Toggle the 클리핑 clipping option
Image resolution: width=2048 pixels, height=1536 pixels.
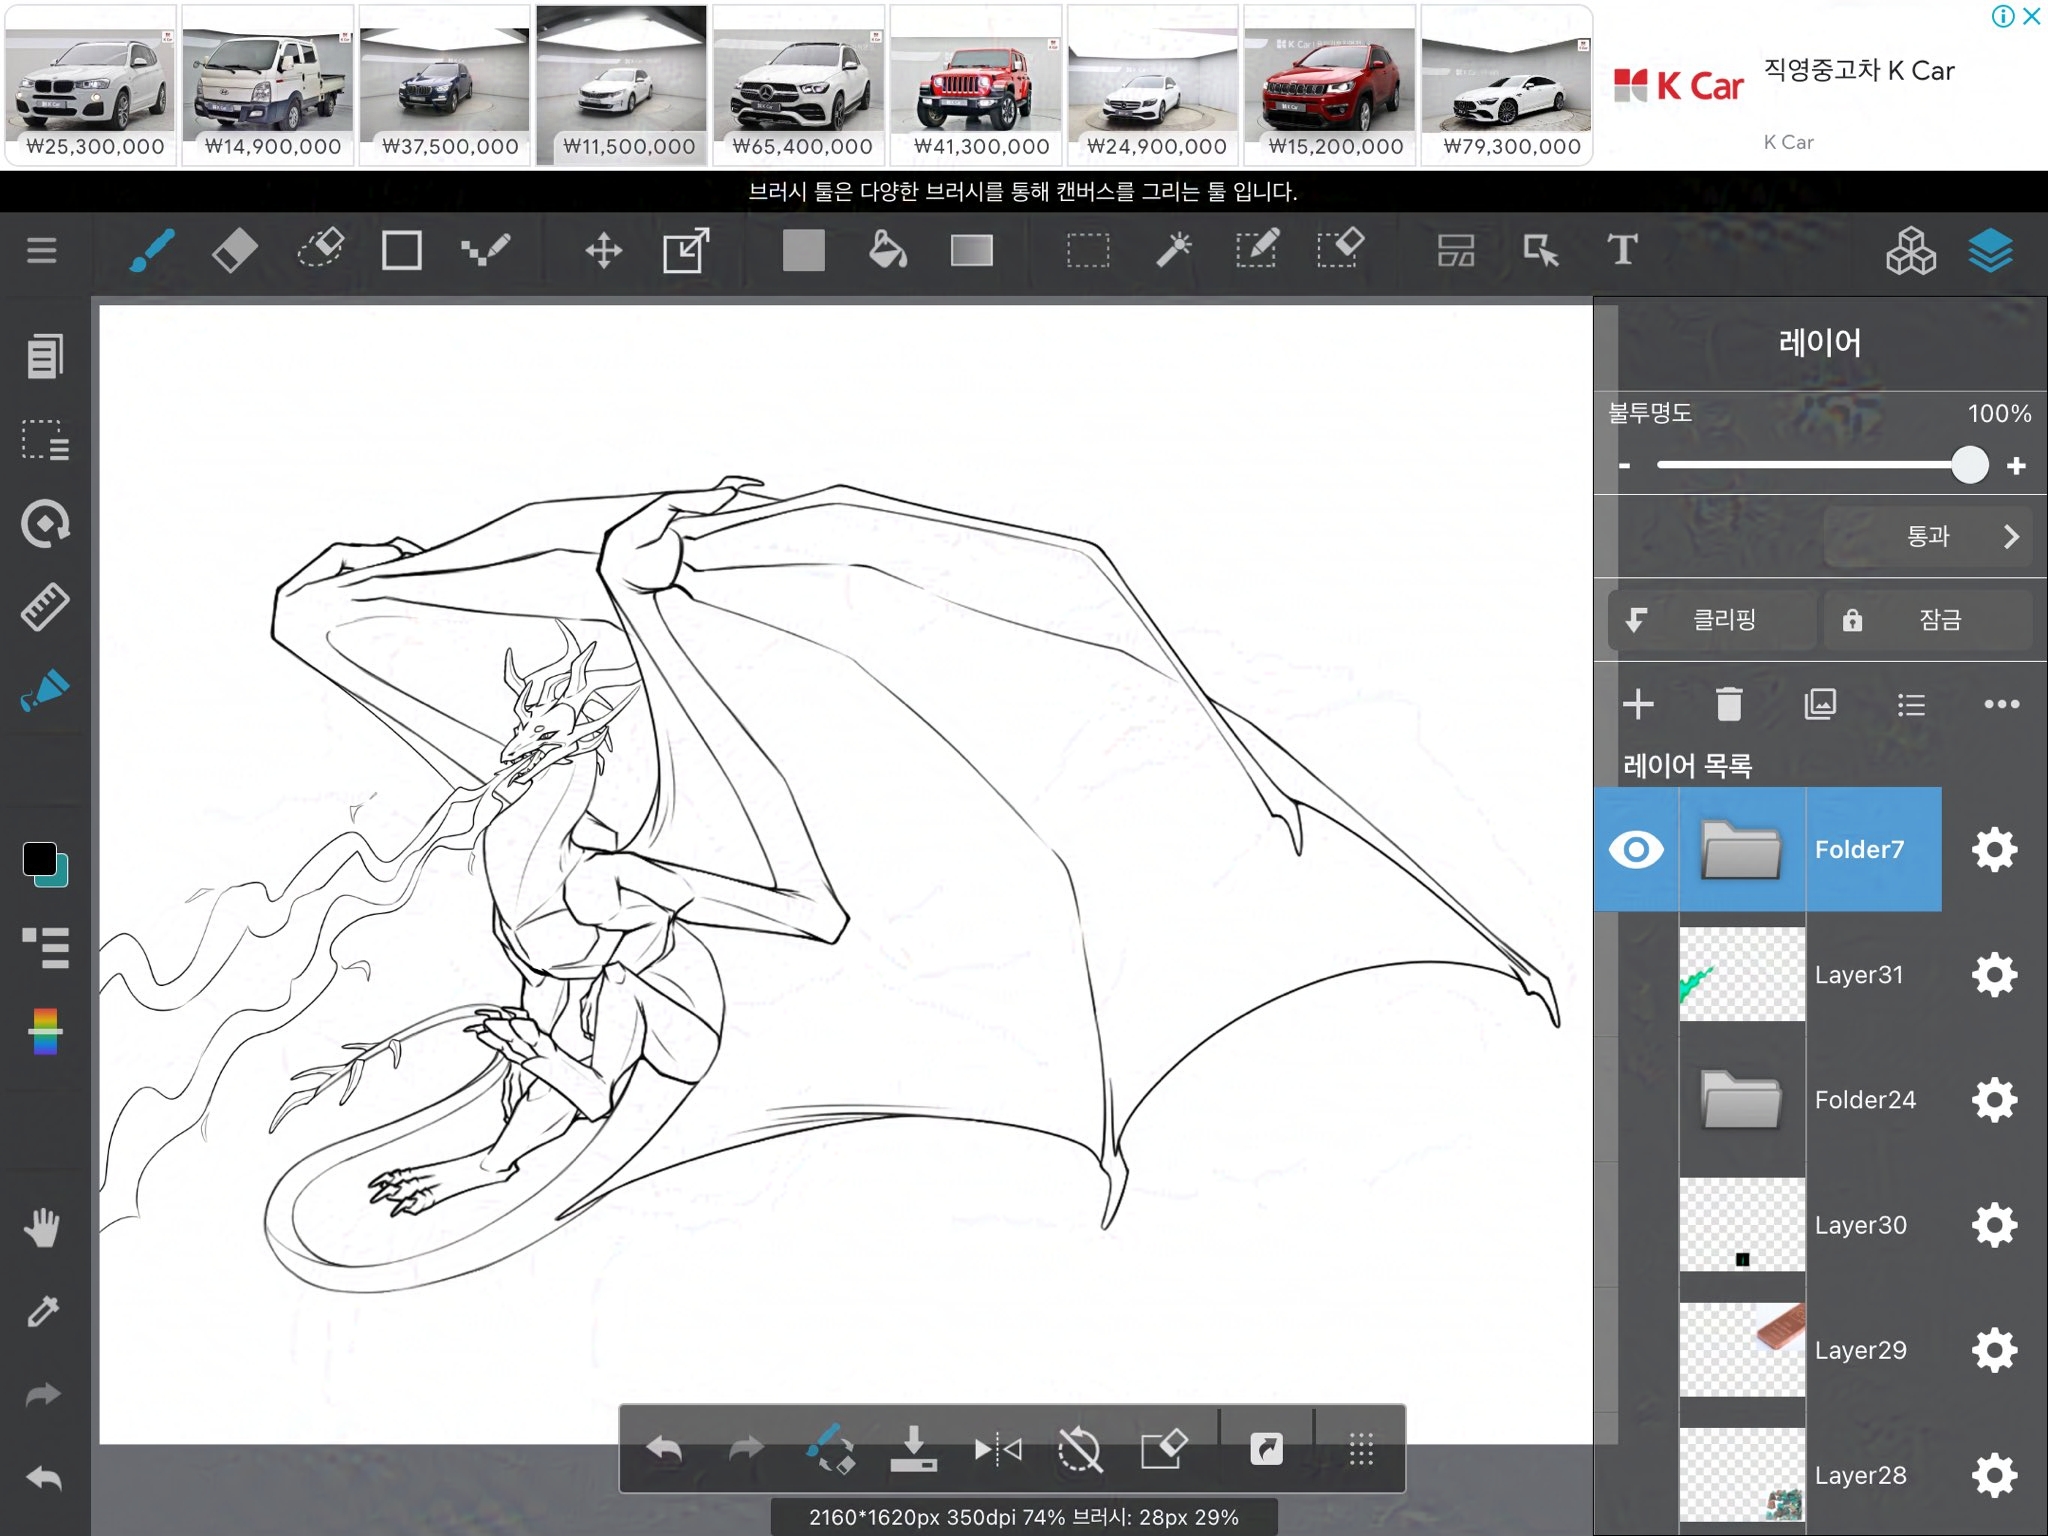tap(1712, 620)
